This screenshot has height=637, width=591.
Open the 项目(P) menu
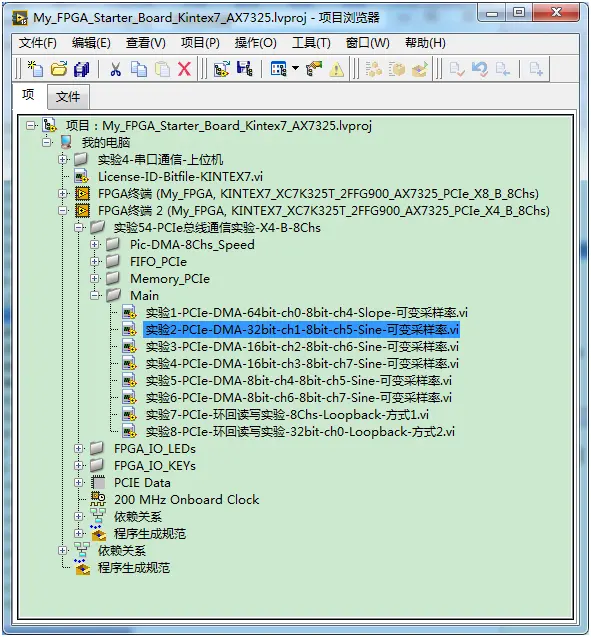200,43
